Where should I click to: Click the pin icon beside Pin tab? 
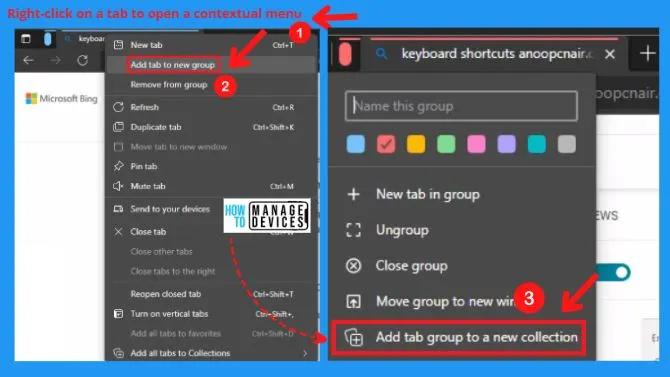point(118,166)
